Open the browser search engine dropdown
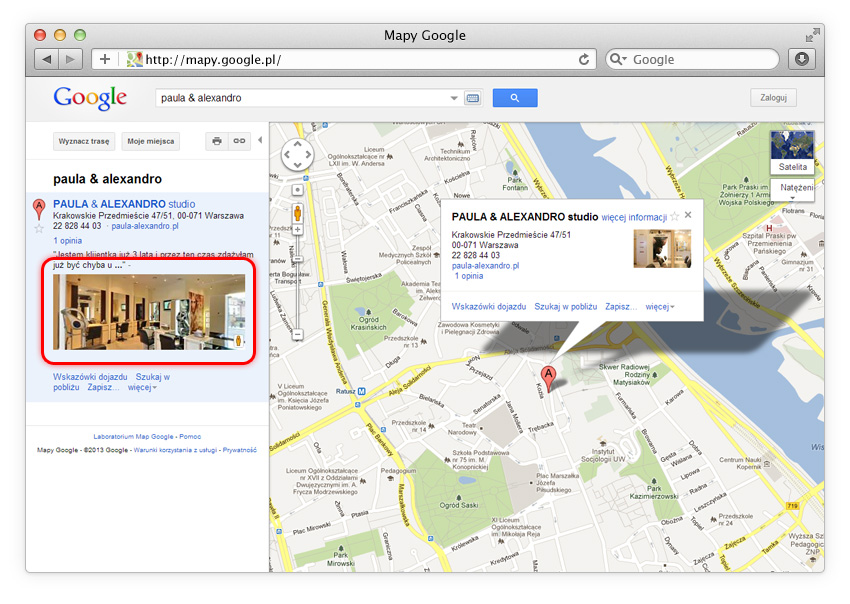 pyautogui.click(x=617, y=59)
